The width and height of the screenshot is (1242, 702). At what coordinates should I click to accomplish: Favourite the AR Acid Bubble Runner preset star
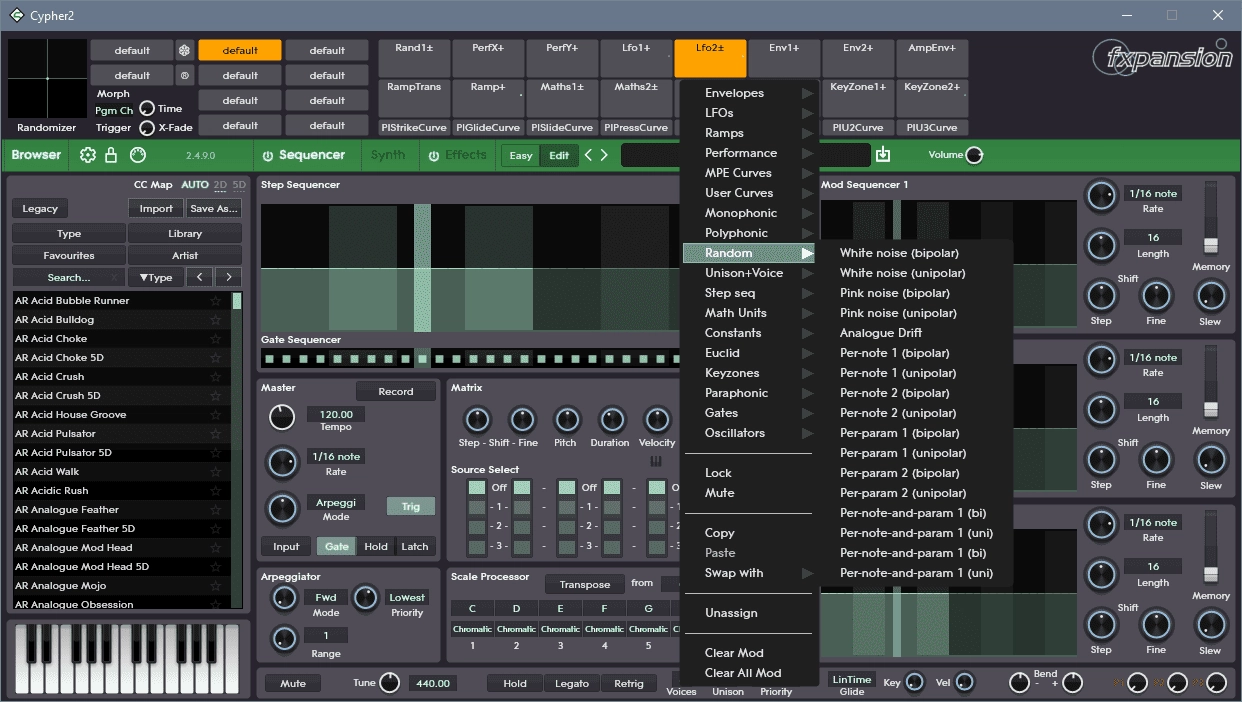pos(216,301)
